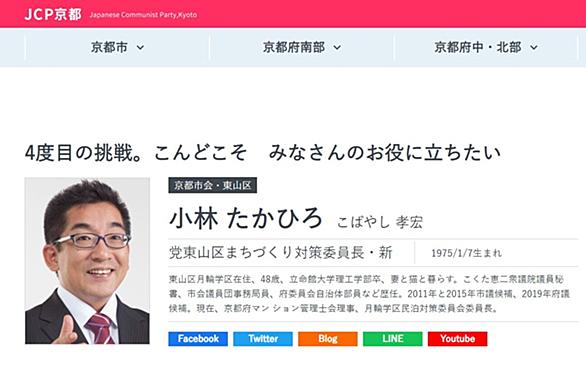
Task: Expand the chevron next to 京都府南部
Action: 337,47
